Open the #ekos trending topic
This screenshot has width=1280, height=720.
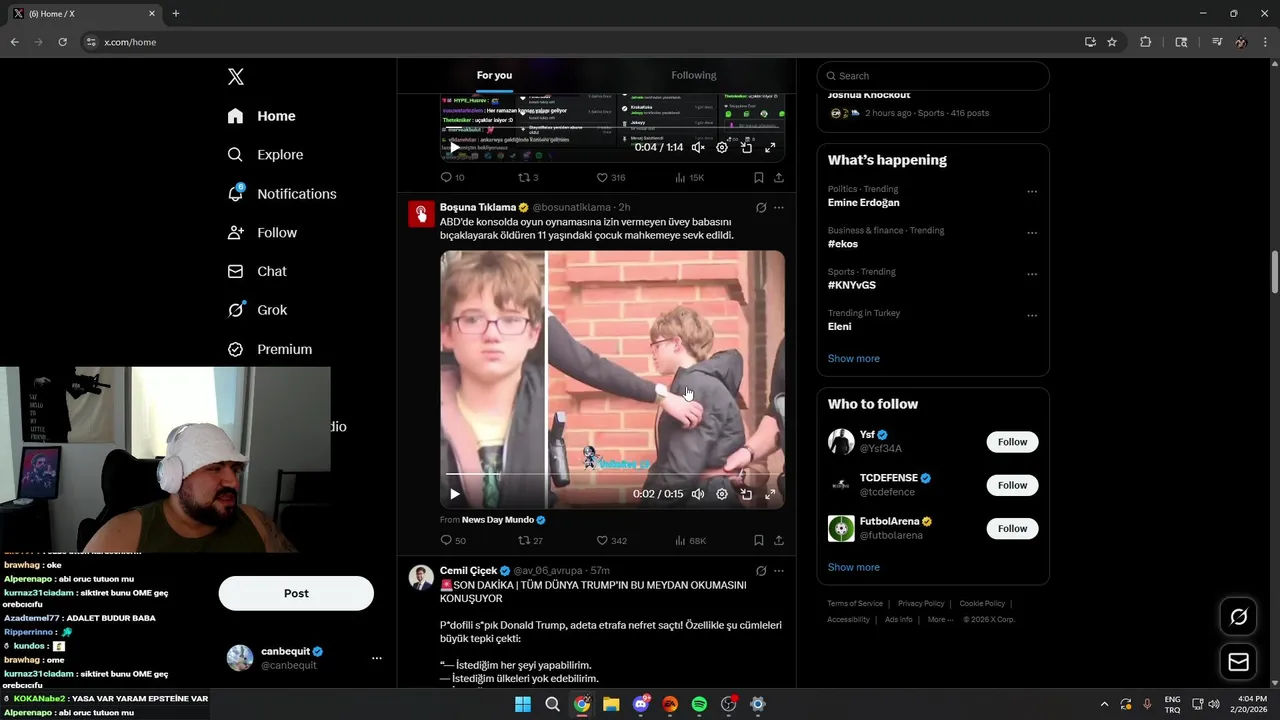click(x=843, y=244)
